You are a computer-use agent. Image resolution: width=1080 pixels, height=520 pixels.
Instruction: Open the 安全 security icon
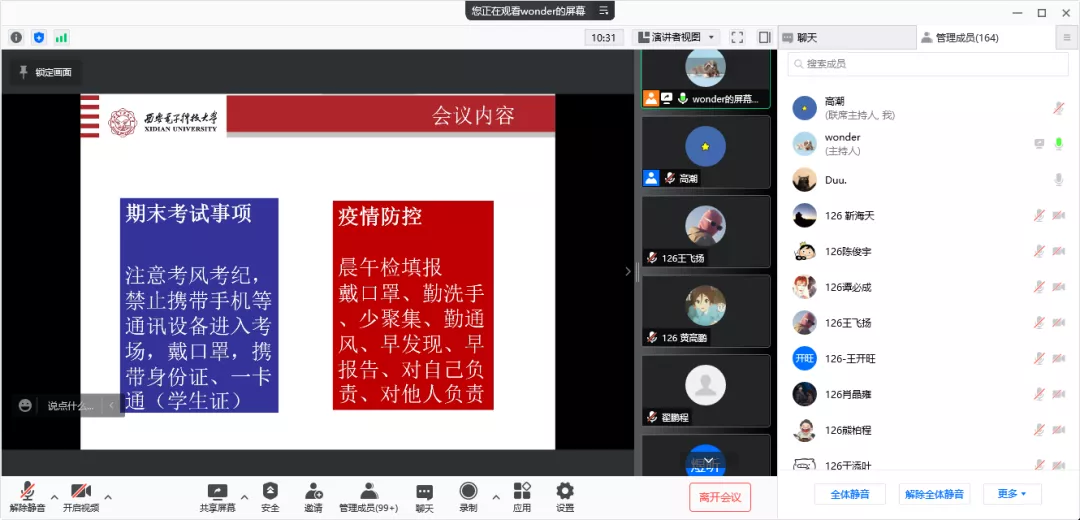point(270,491)
